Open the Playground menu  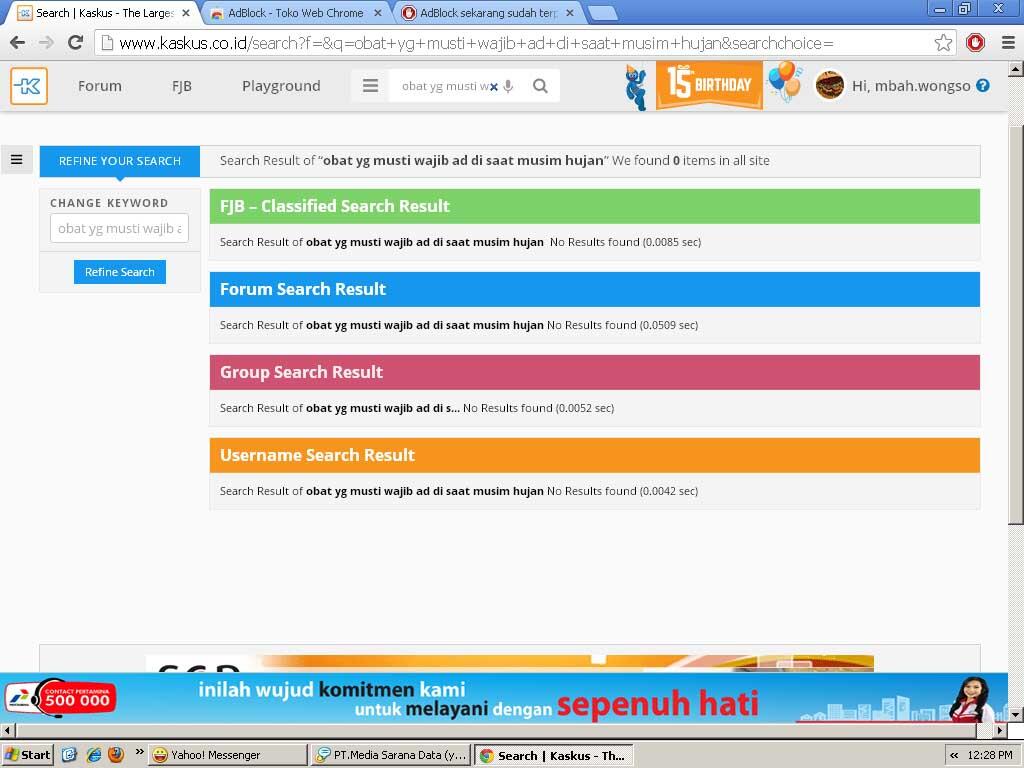pyautogui.click(x=281, y=86)
